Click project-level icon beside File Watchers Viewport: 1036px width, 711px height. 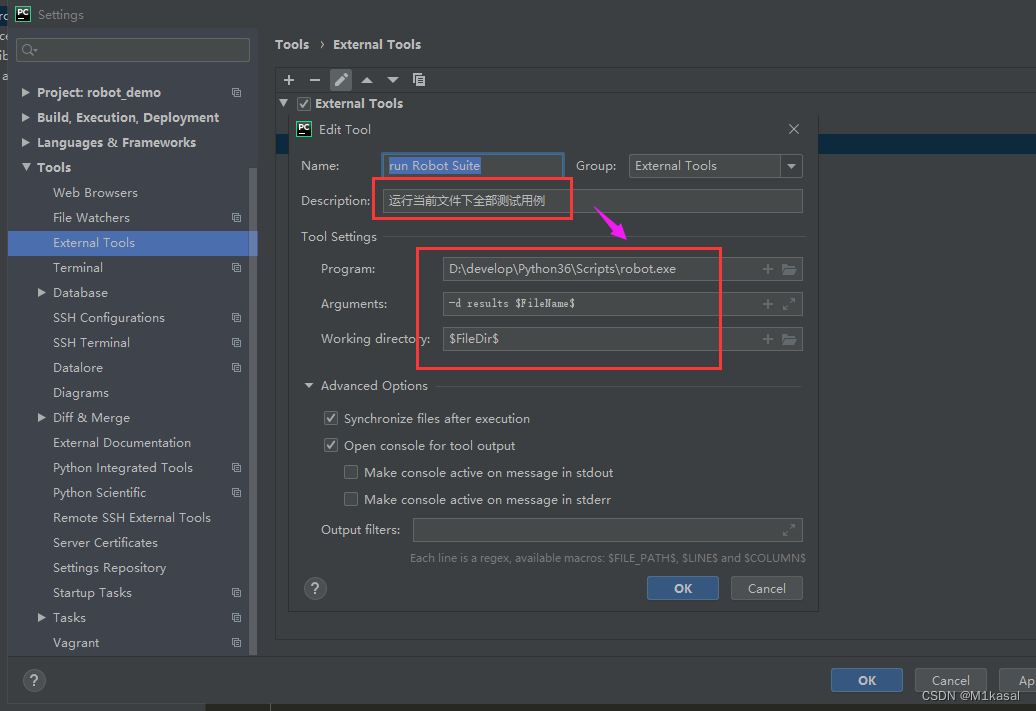[237, 217]
